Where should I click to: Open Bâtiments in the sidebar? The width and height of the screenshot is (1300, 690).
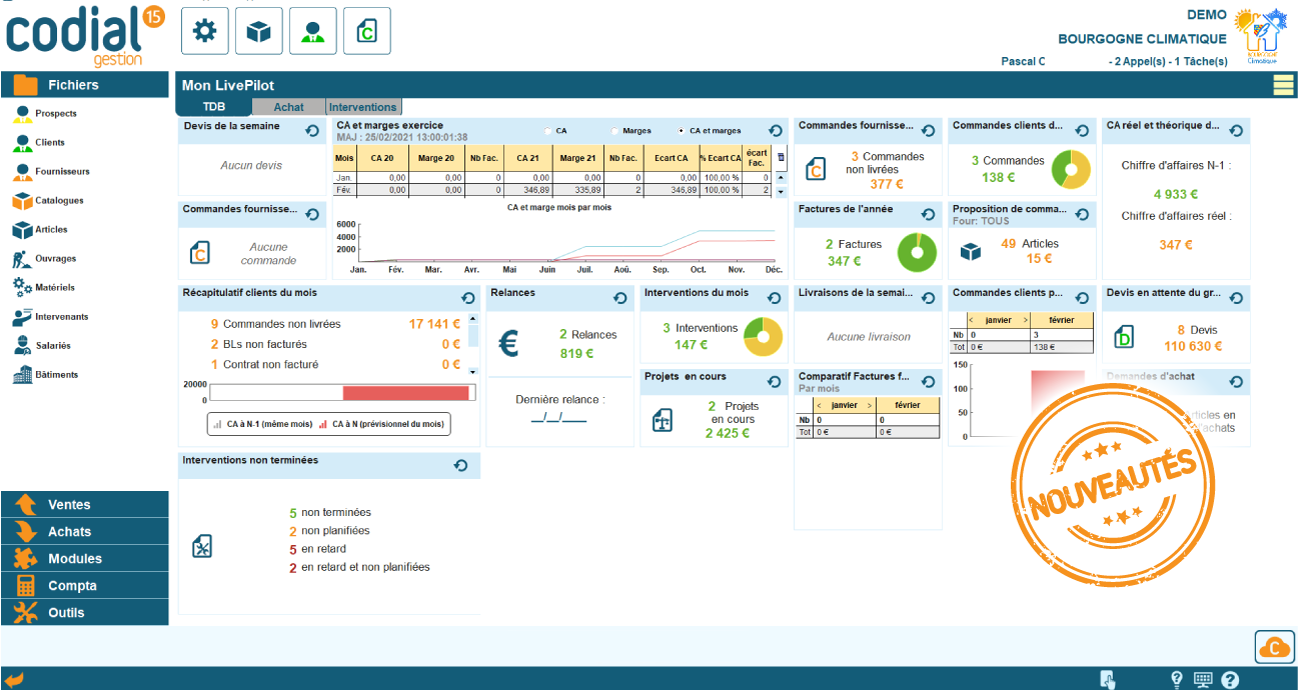[x=45, y=375]
